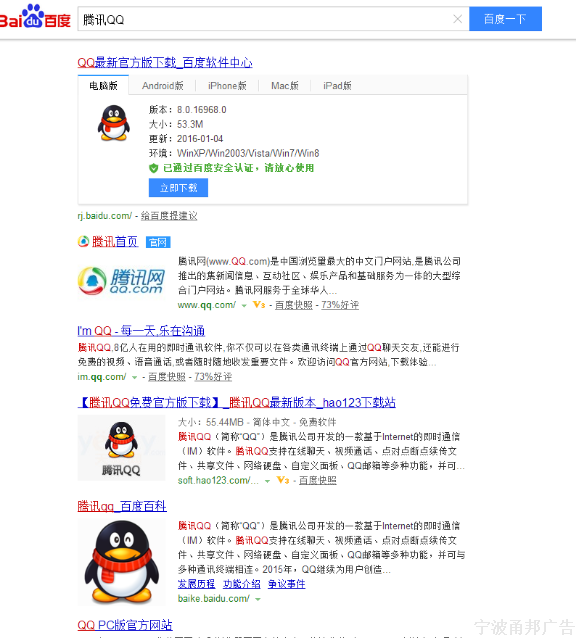Switch to the iPad版 tab

(x=337, y=85)
